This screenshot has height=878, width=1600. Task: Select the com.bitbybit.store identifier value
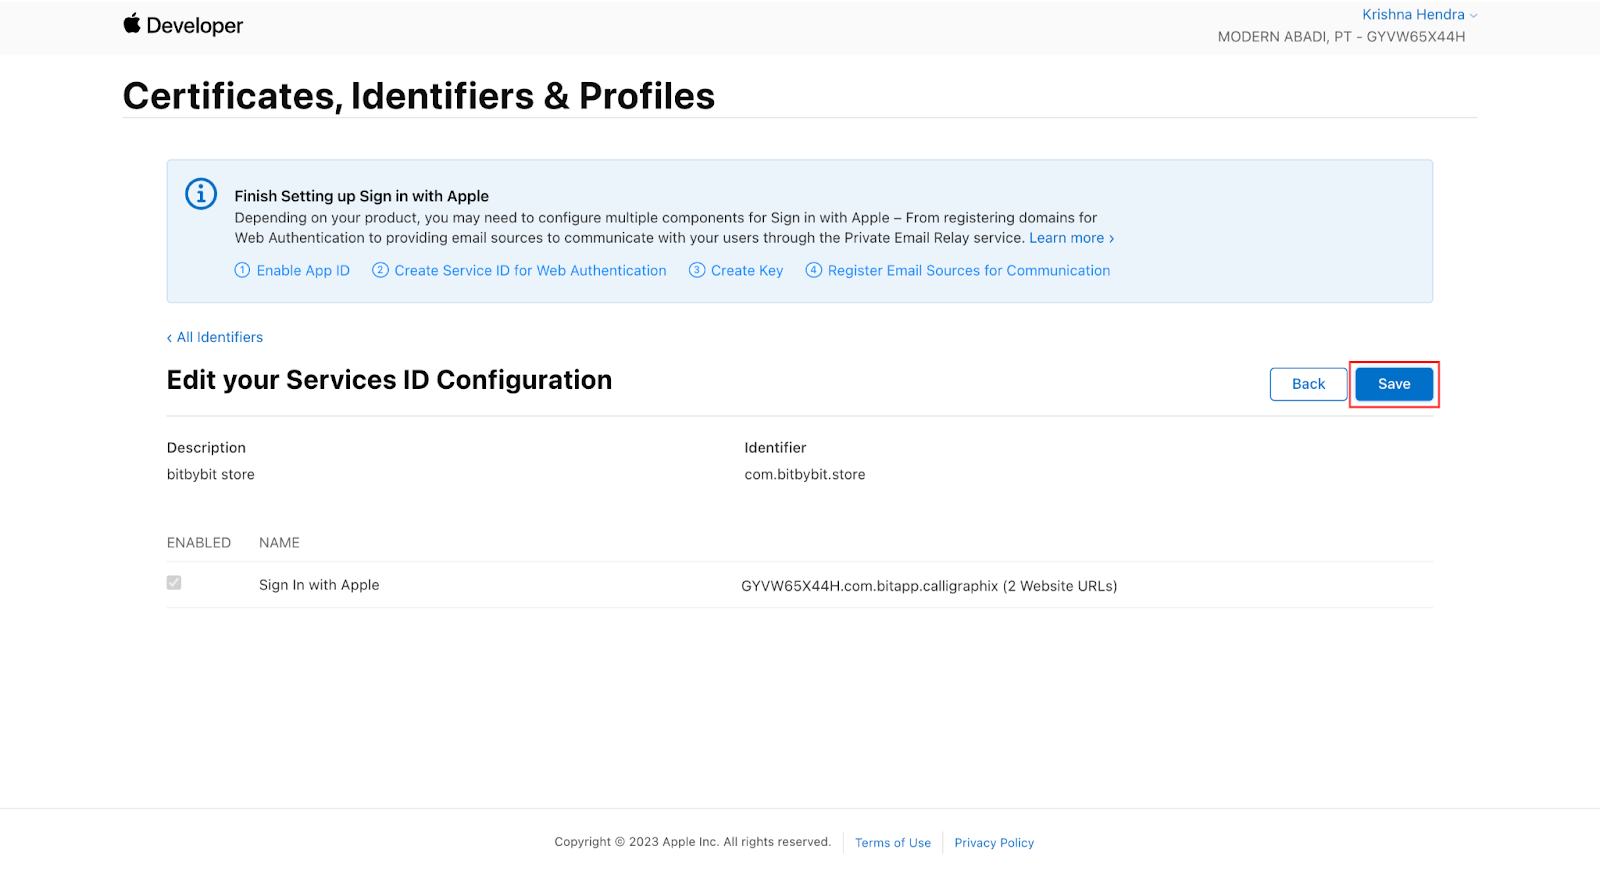click(x=805, y=474)
